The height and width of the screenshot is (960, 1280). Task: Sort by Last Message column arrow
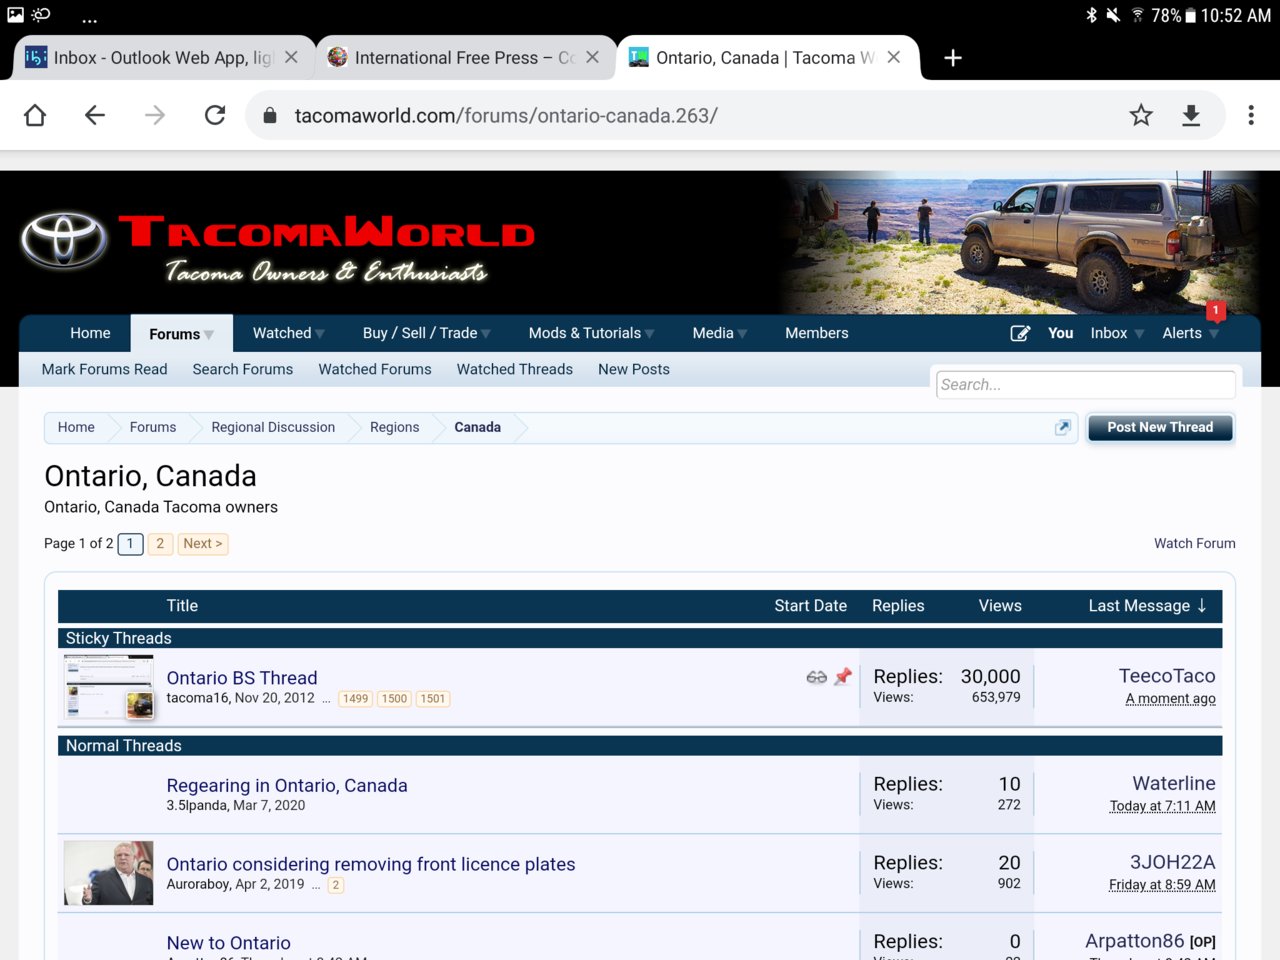click(1202, 605)
